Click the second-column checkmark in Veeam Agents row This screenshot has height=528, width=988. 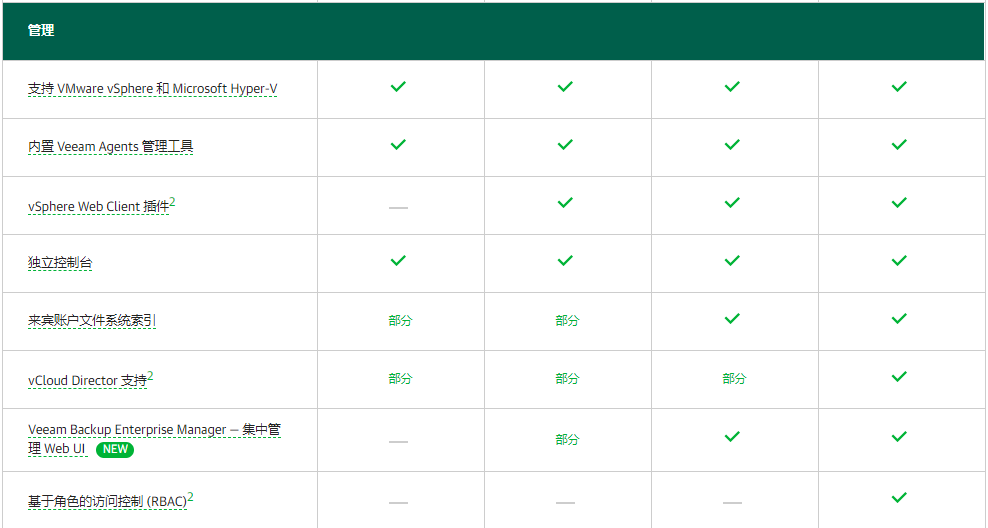pos(565,145)
